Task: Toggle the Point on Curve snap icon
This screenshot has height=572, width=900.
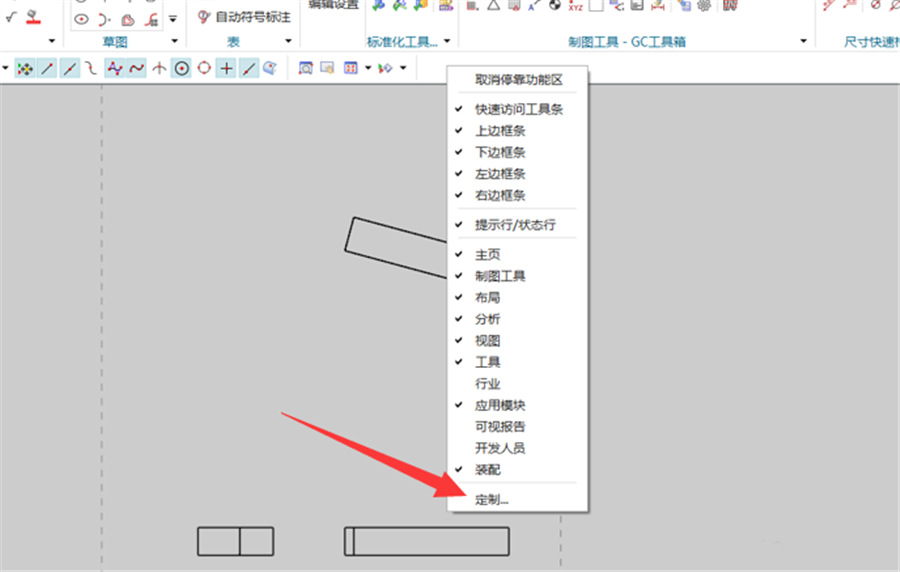Action: point(249,69)
